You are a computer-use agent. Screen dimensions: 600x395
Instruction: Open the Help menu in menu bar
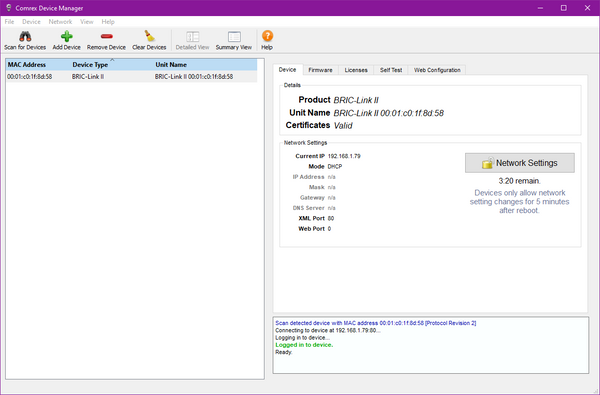click(x=108, y=22)
